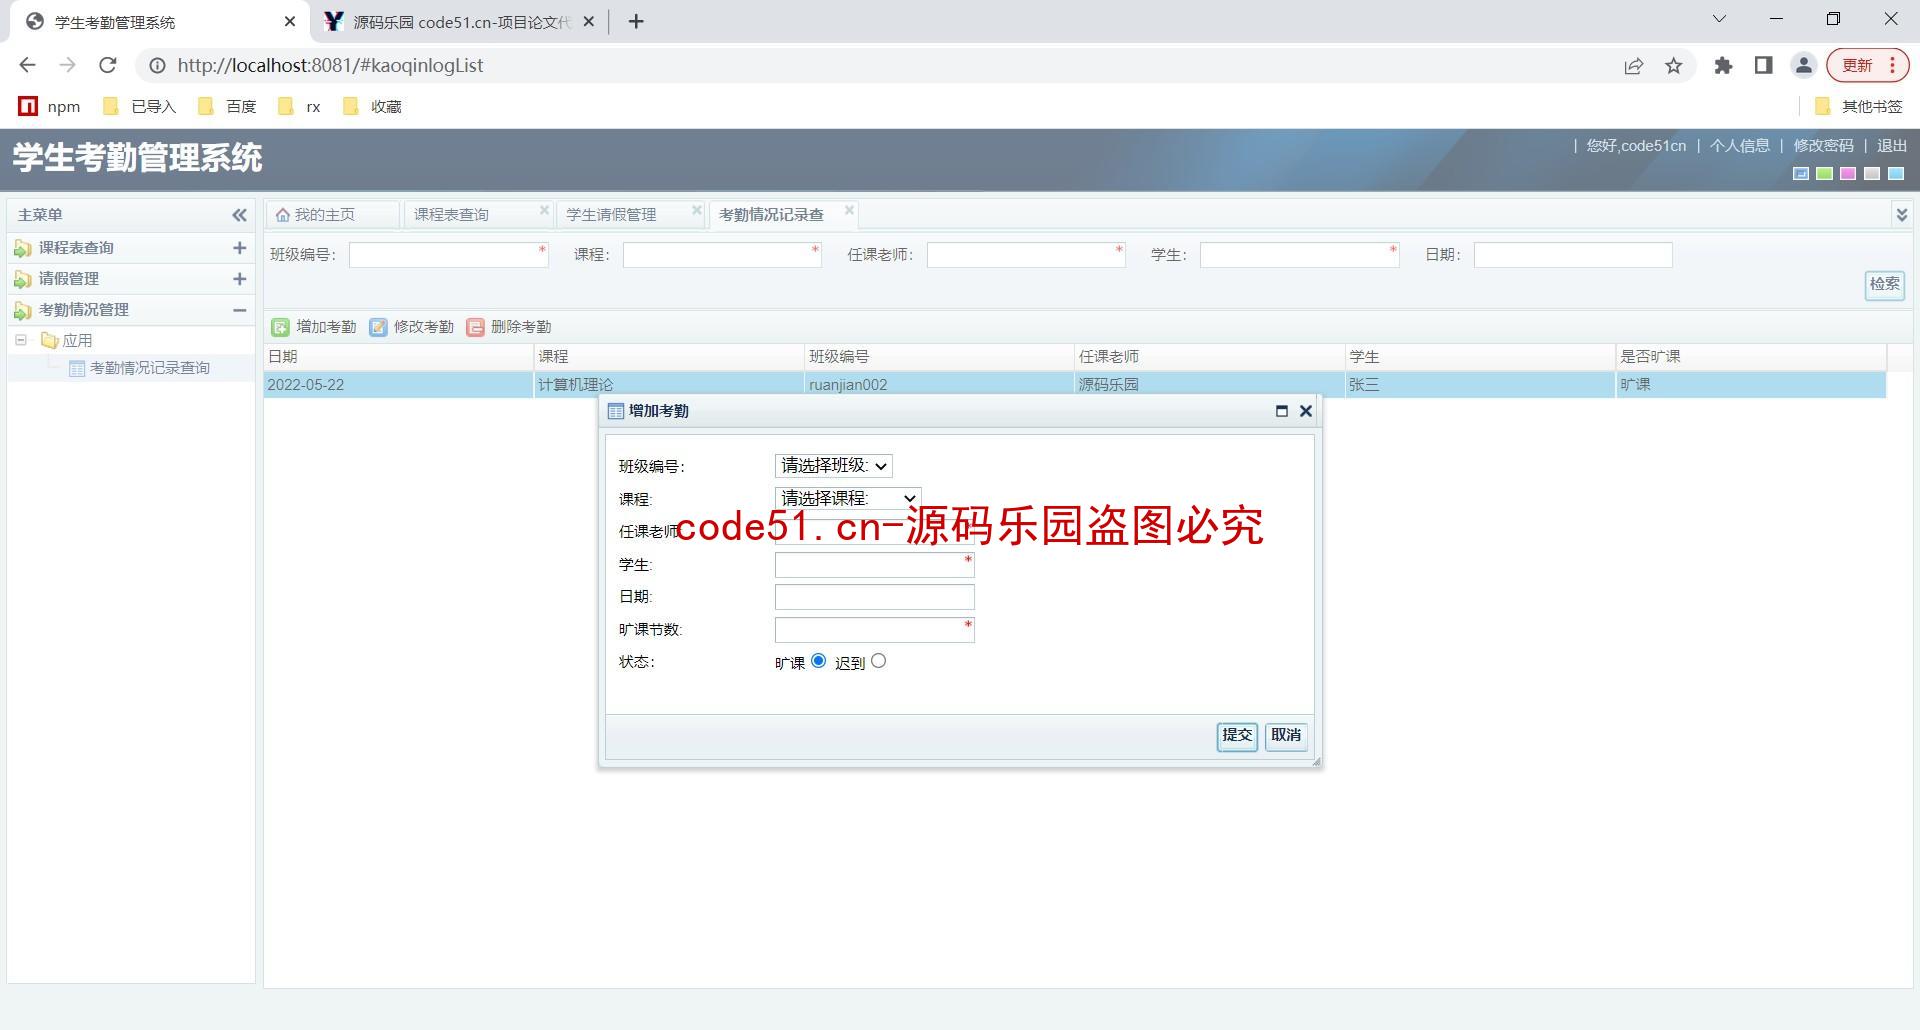Click the 检索 search button

(x=1884, y=285)
